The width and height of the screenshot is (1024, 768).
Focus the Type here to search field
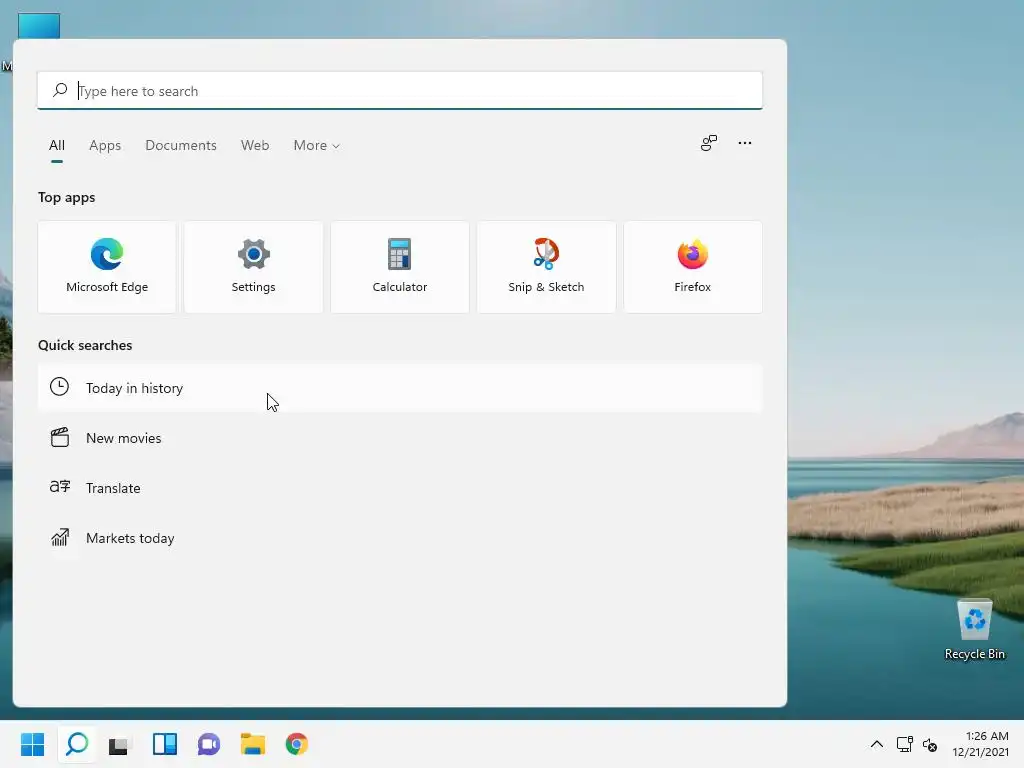pyautogui.click(x=400, y=90)
